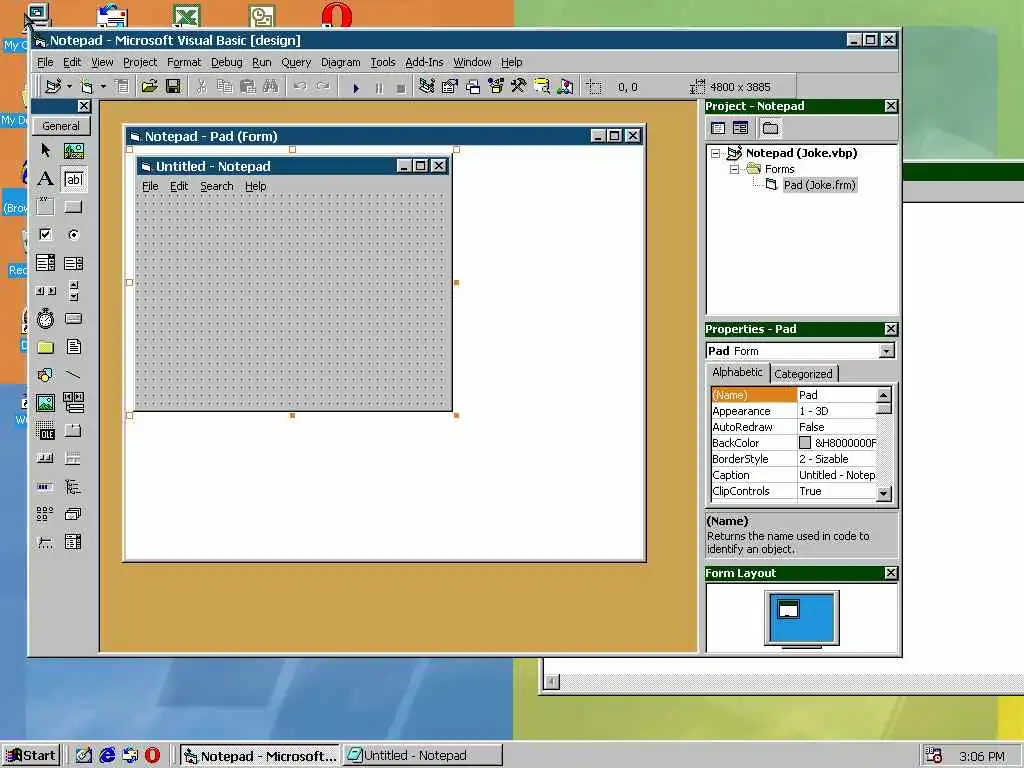The width and height of the screenshot is (1024, 768).
Task: Open the Form Layout Window toolbar icon
Action: (x=473, y=86)
